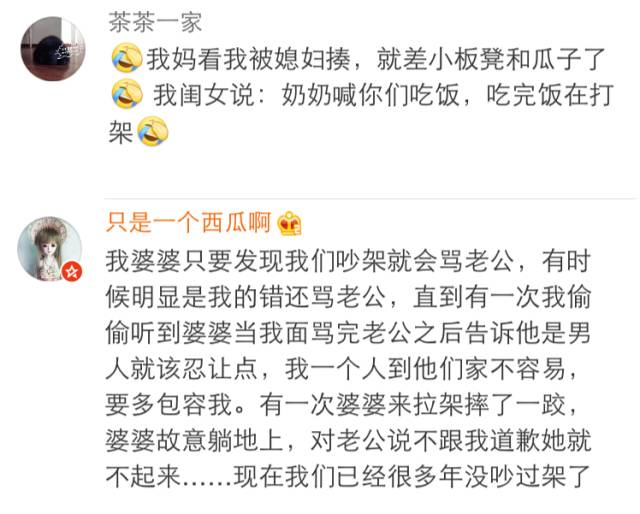Tap the orange username 只是一个西瓜啊
The width and height of the screenshot is (640, 514).
tap(189, 223)
